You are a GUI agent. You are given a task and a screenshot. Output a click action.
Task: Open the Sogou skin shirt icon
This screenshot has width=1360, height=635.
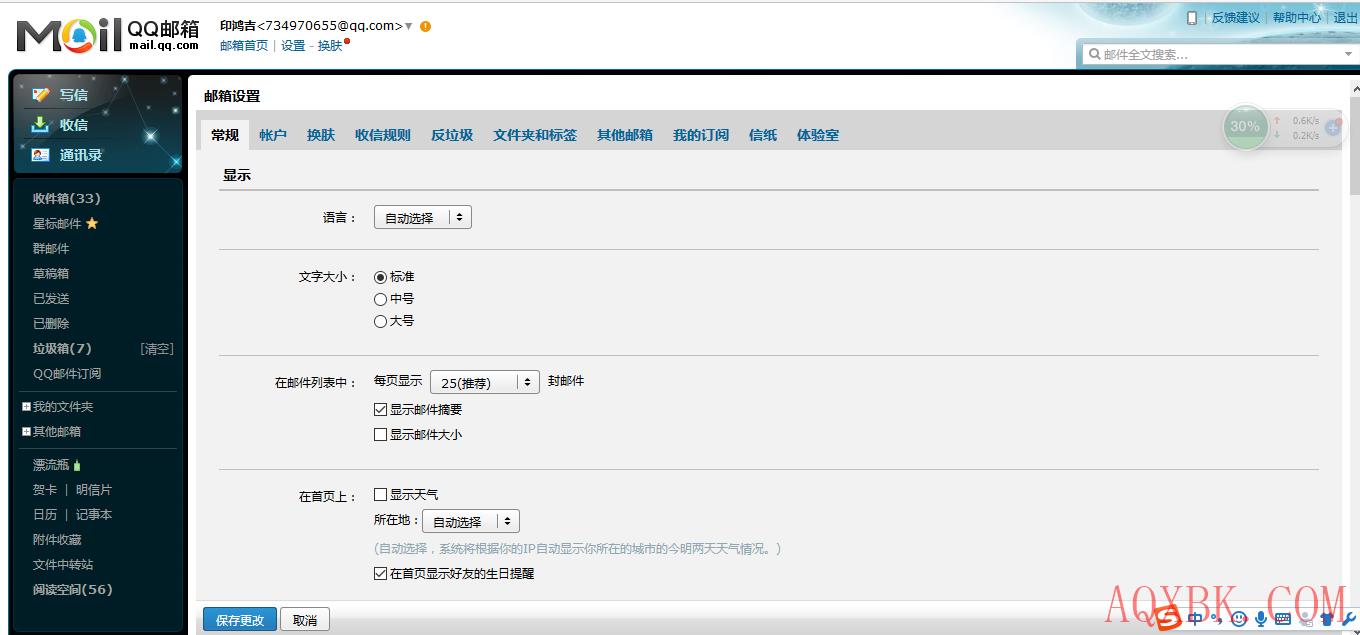click(x=1327, y=620)
